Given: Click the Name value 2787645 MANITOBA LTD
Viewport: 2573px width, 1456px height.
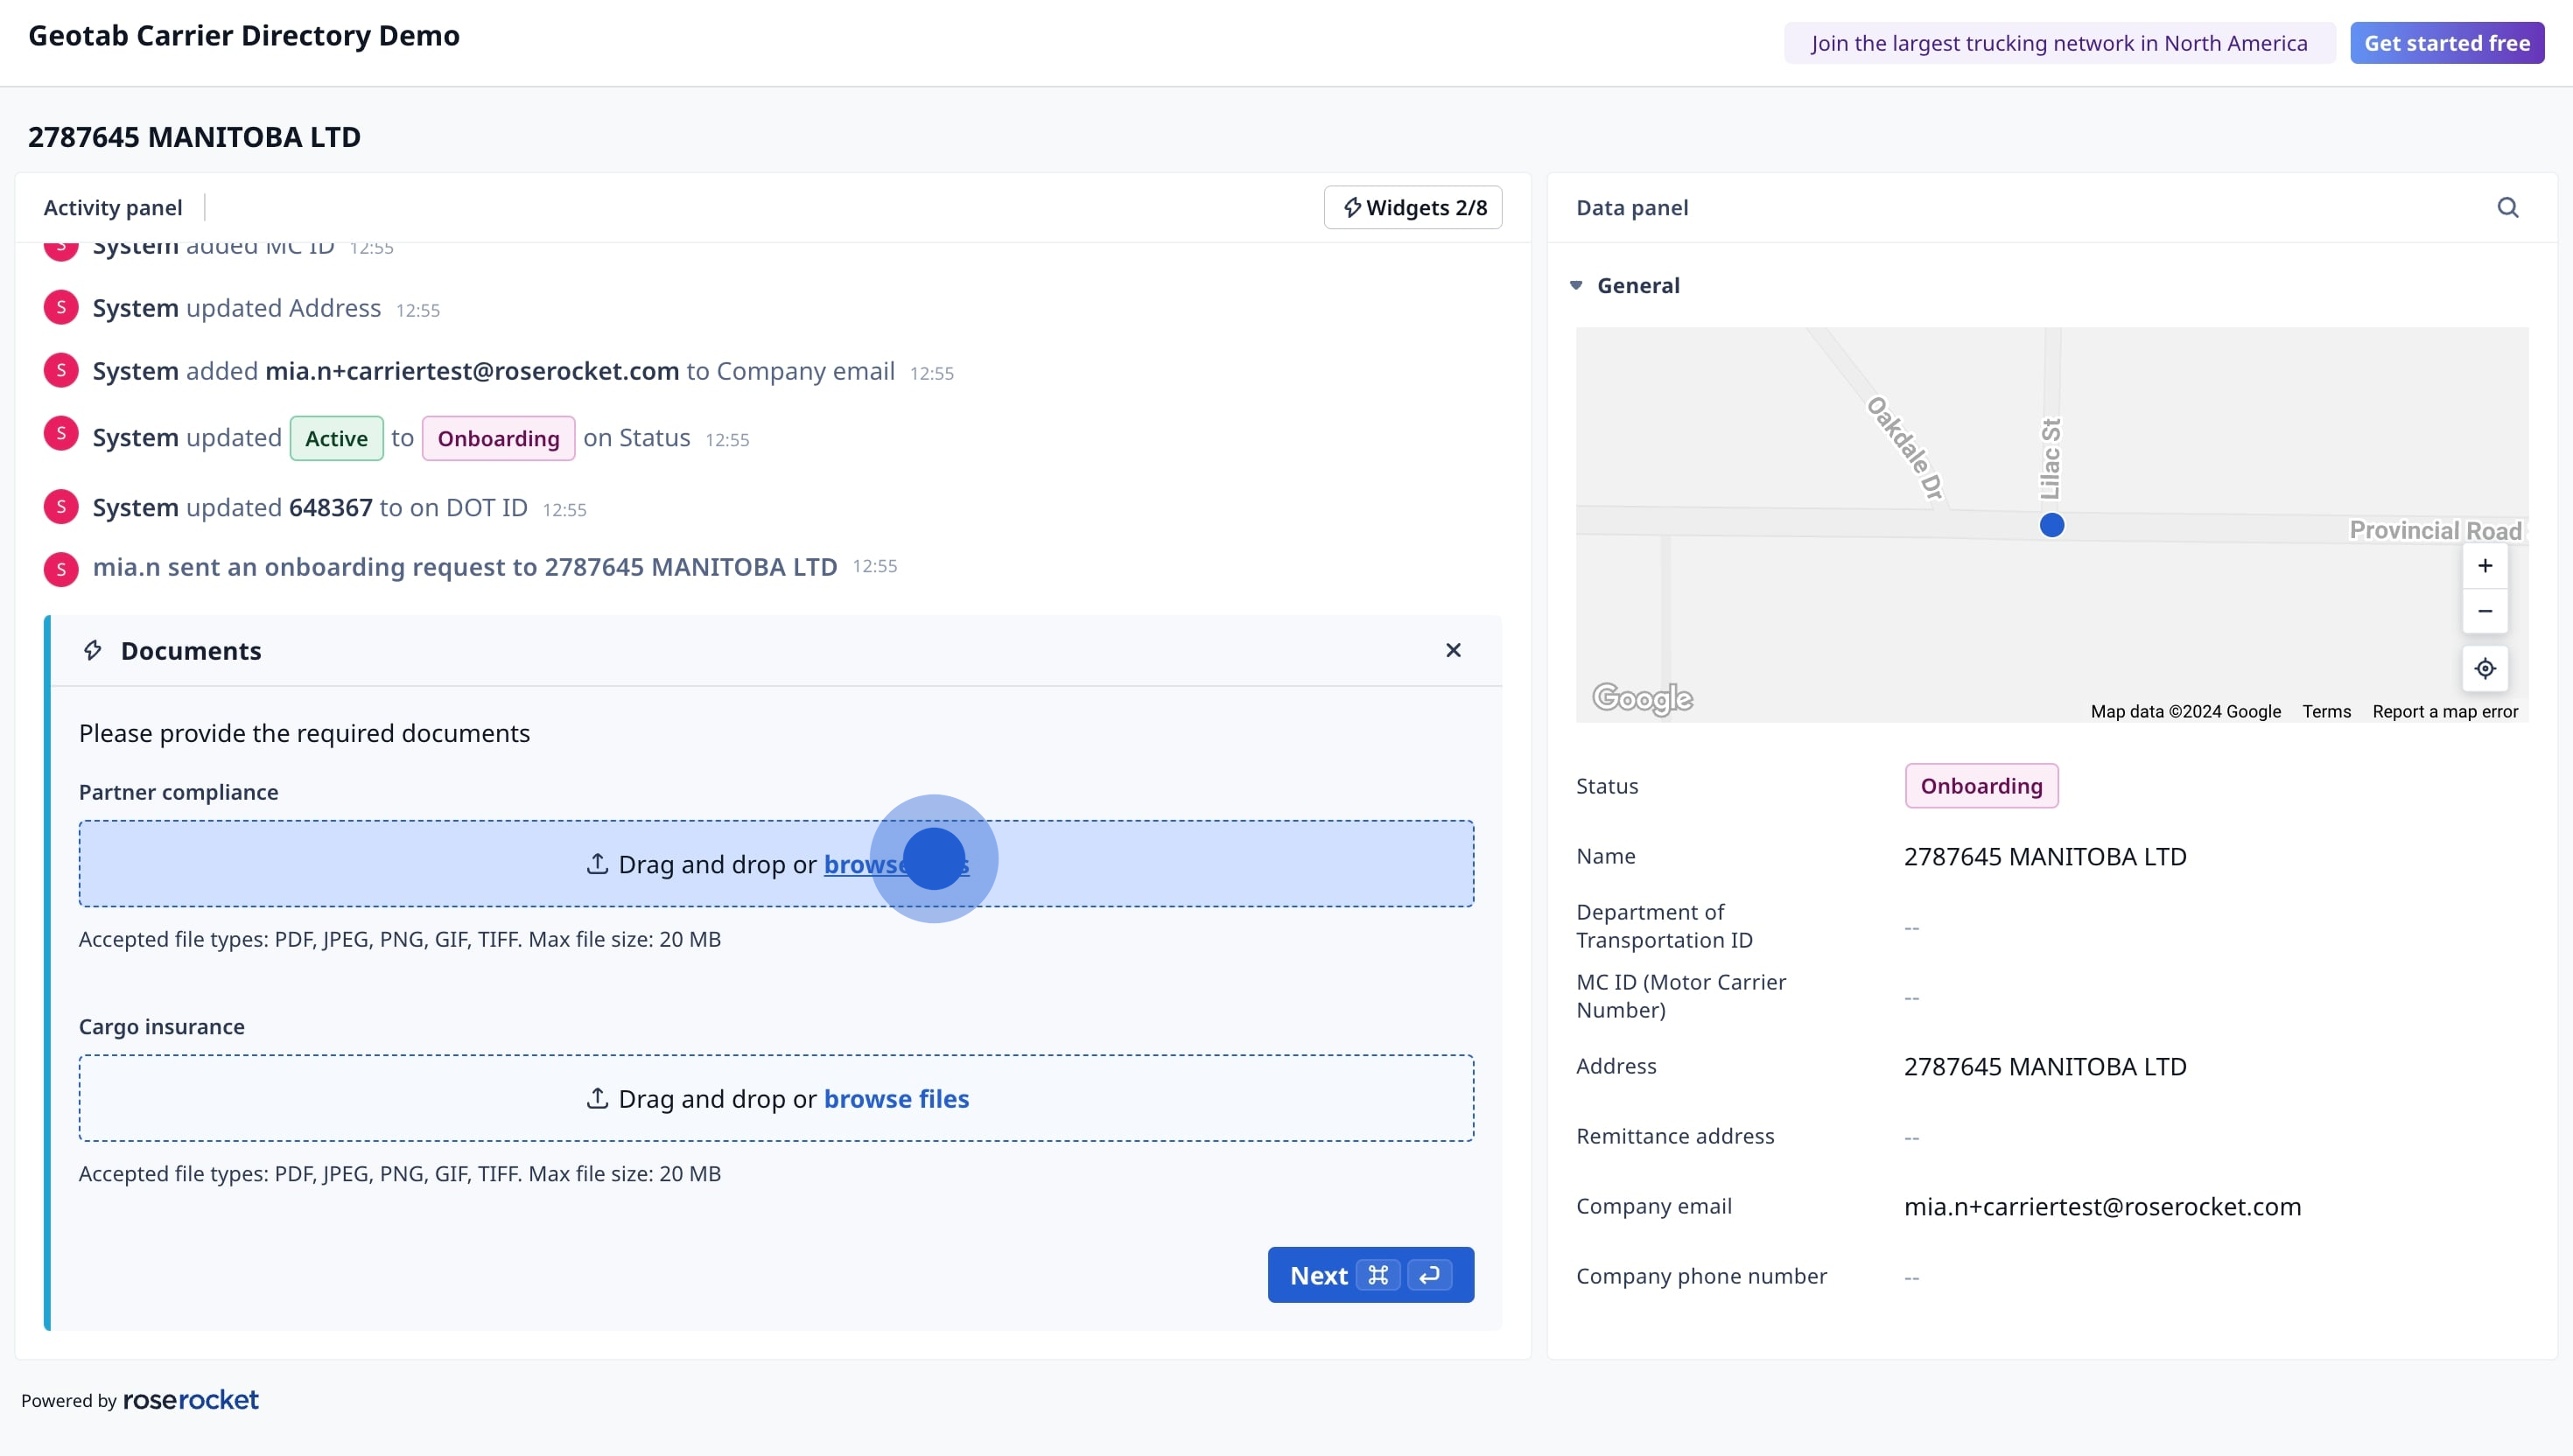Looking at the screenshot, I should [x=2045, y=856].
